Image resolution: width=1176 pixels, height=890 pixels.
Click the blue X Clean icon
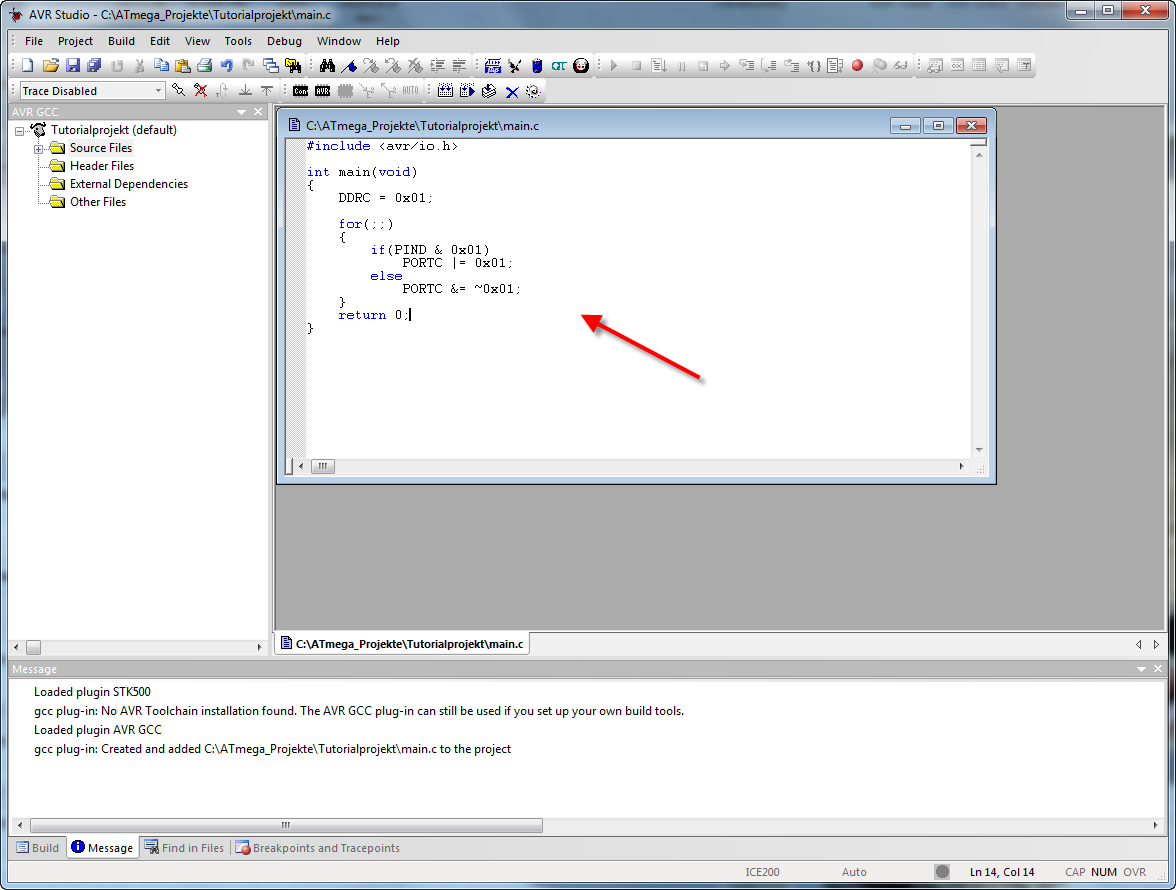(512, 91)
